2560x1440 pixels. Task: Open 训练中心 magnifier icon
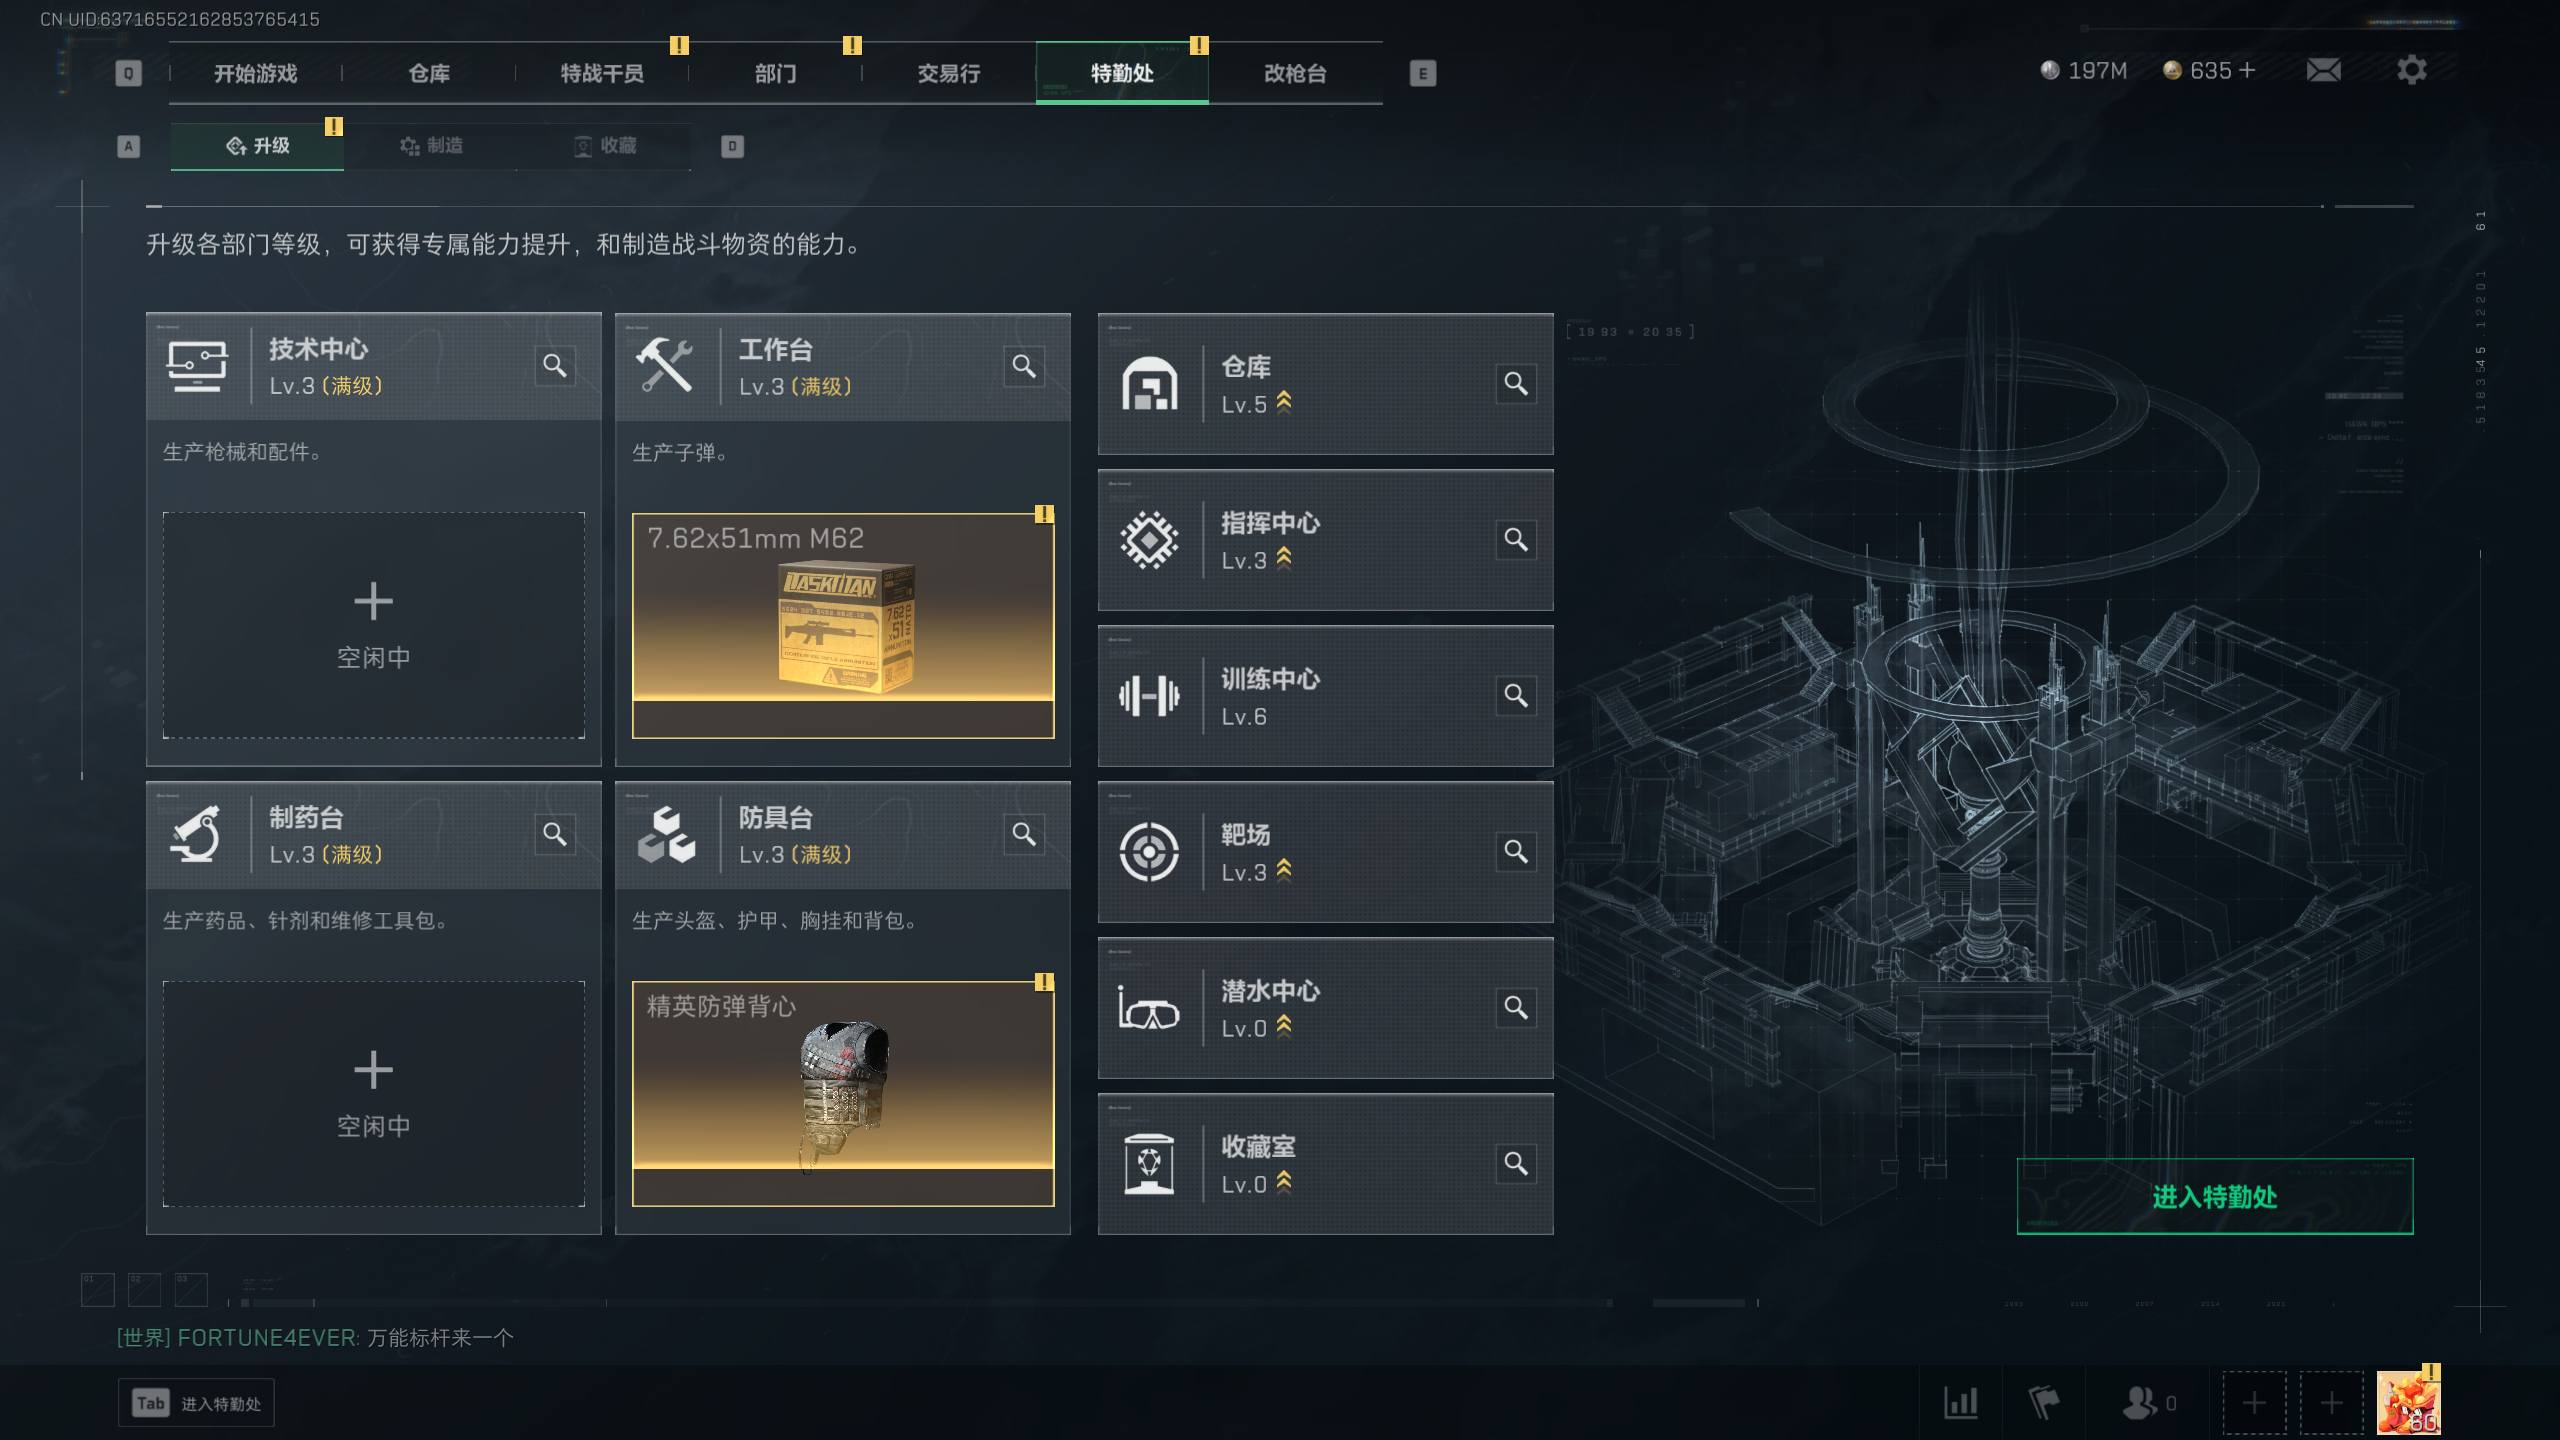point(1516,696)
